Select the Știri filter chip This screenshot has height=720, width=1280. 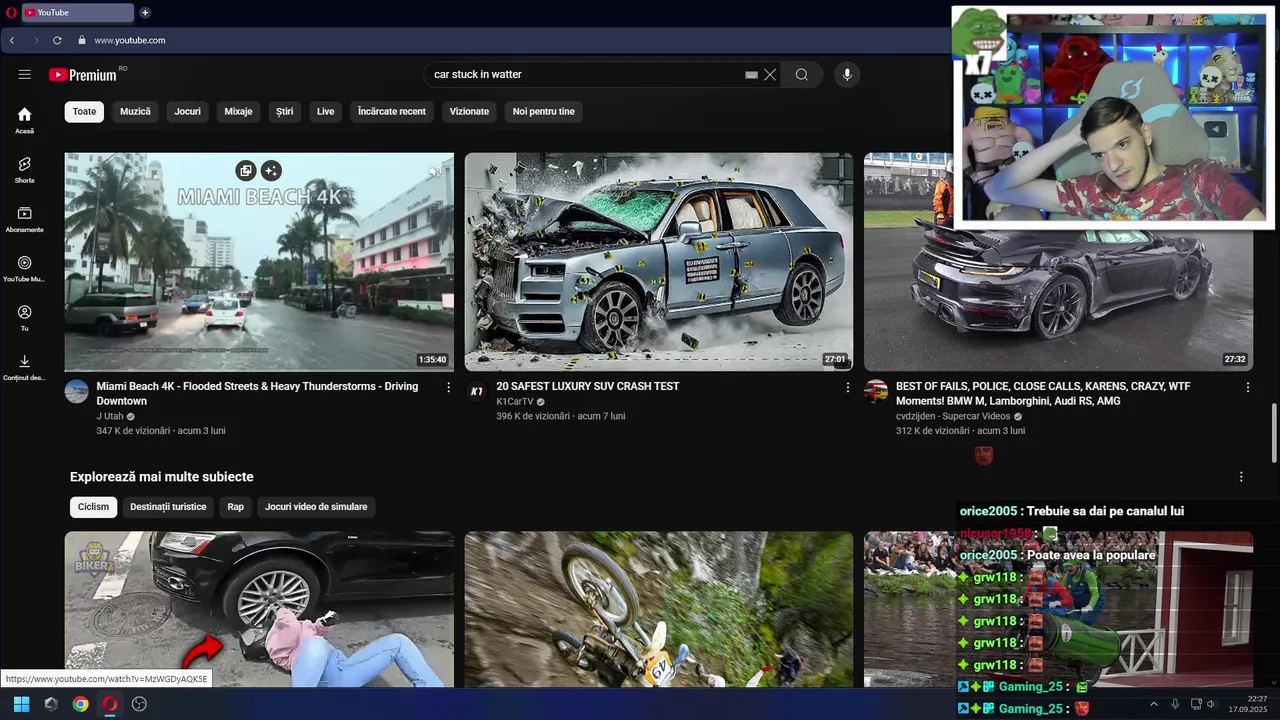[x=285, y=111]
